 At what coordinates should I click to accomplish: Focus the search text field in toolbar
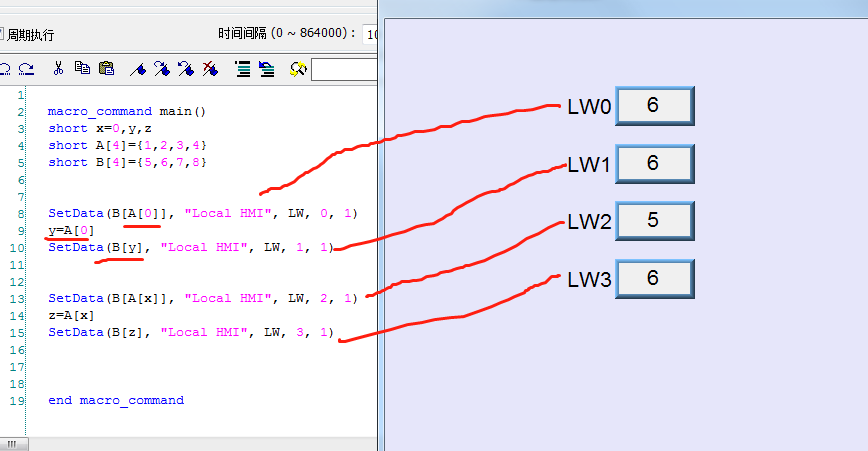pos(344,69)
